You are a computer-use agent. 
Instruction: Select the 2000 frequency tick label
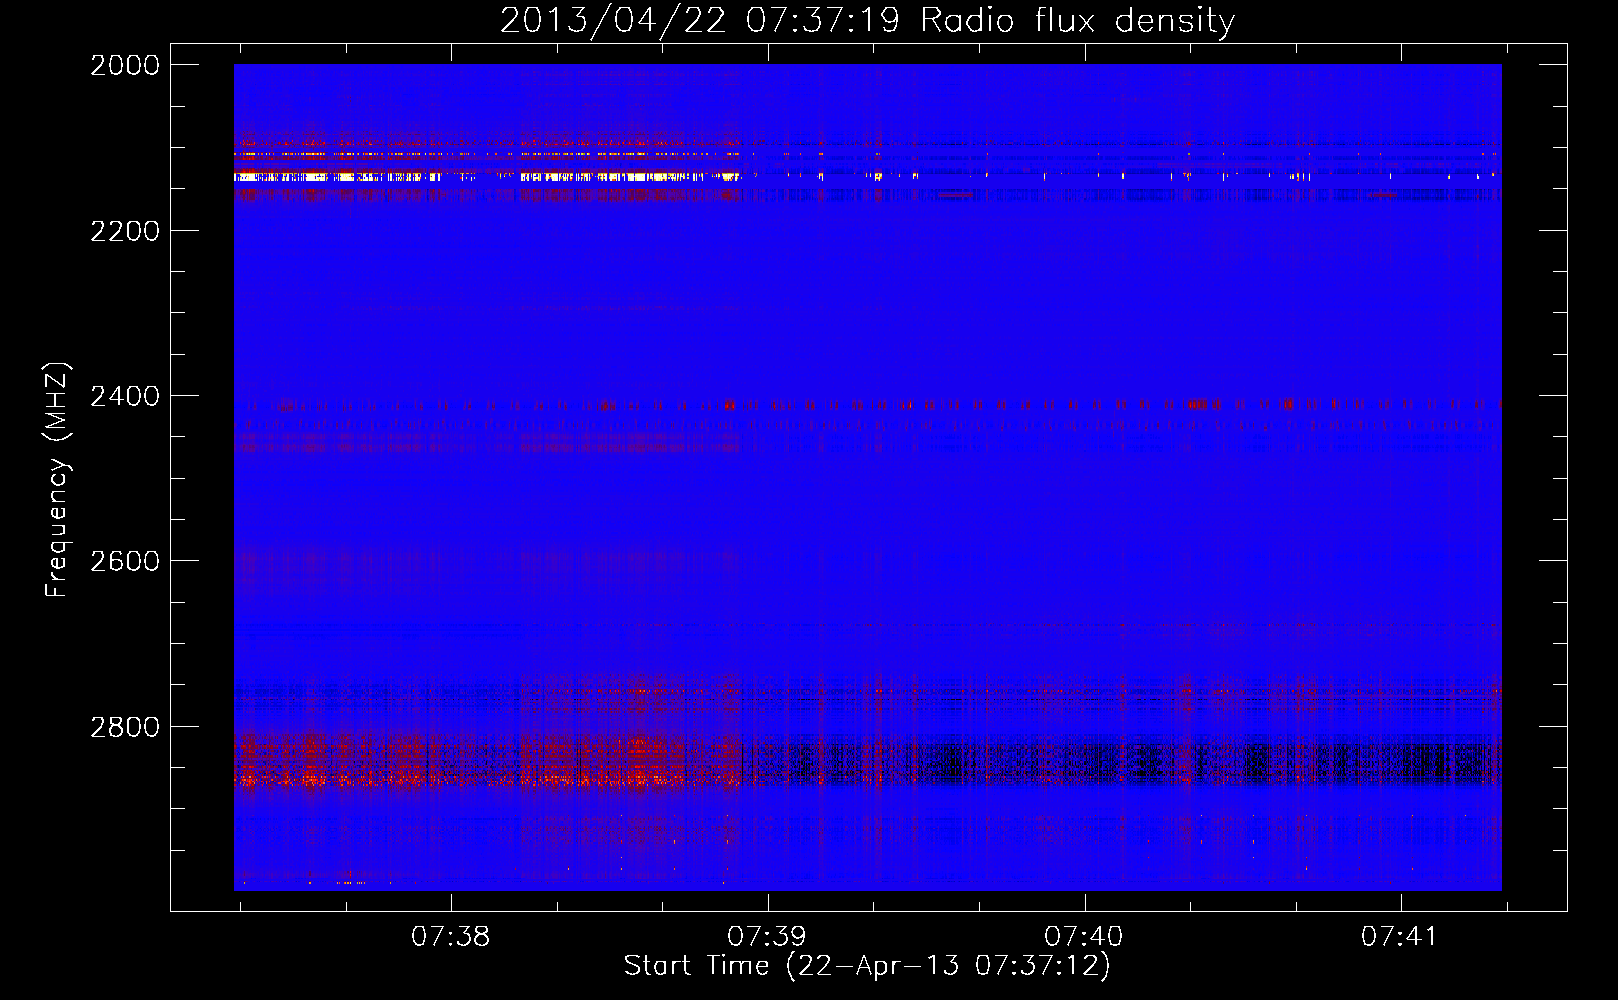click(125, 65)
